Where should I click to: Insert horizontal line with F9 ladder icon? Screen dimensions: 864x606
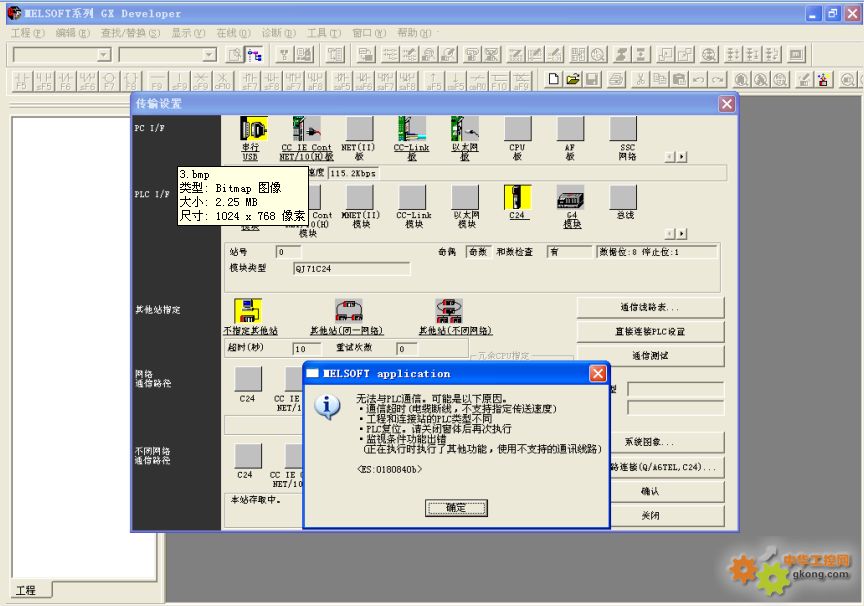tap(157, 81)
